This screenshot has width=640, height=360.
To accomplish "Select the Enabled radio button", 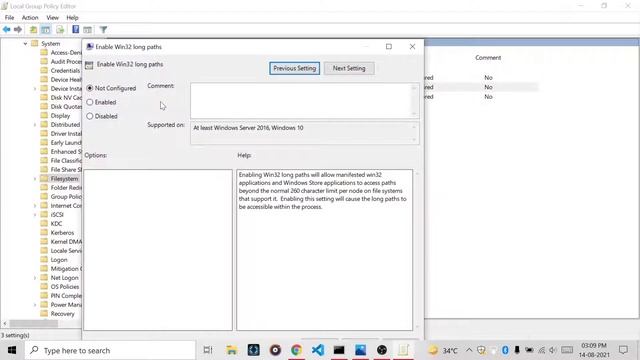I will (x=90, y=102).
